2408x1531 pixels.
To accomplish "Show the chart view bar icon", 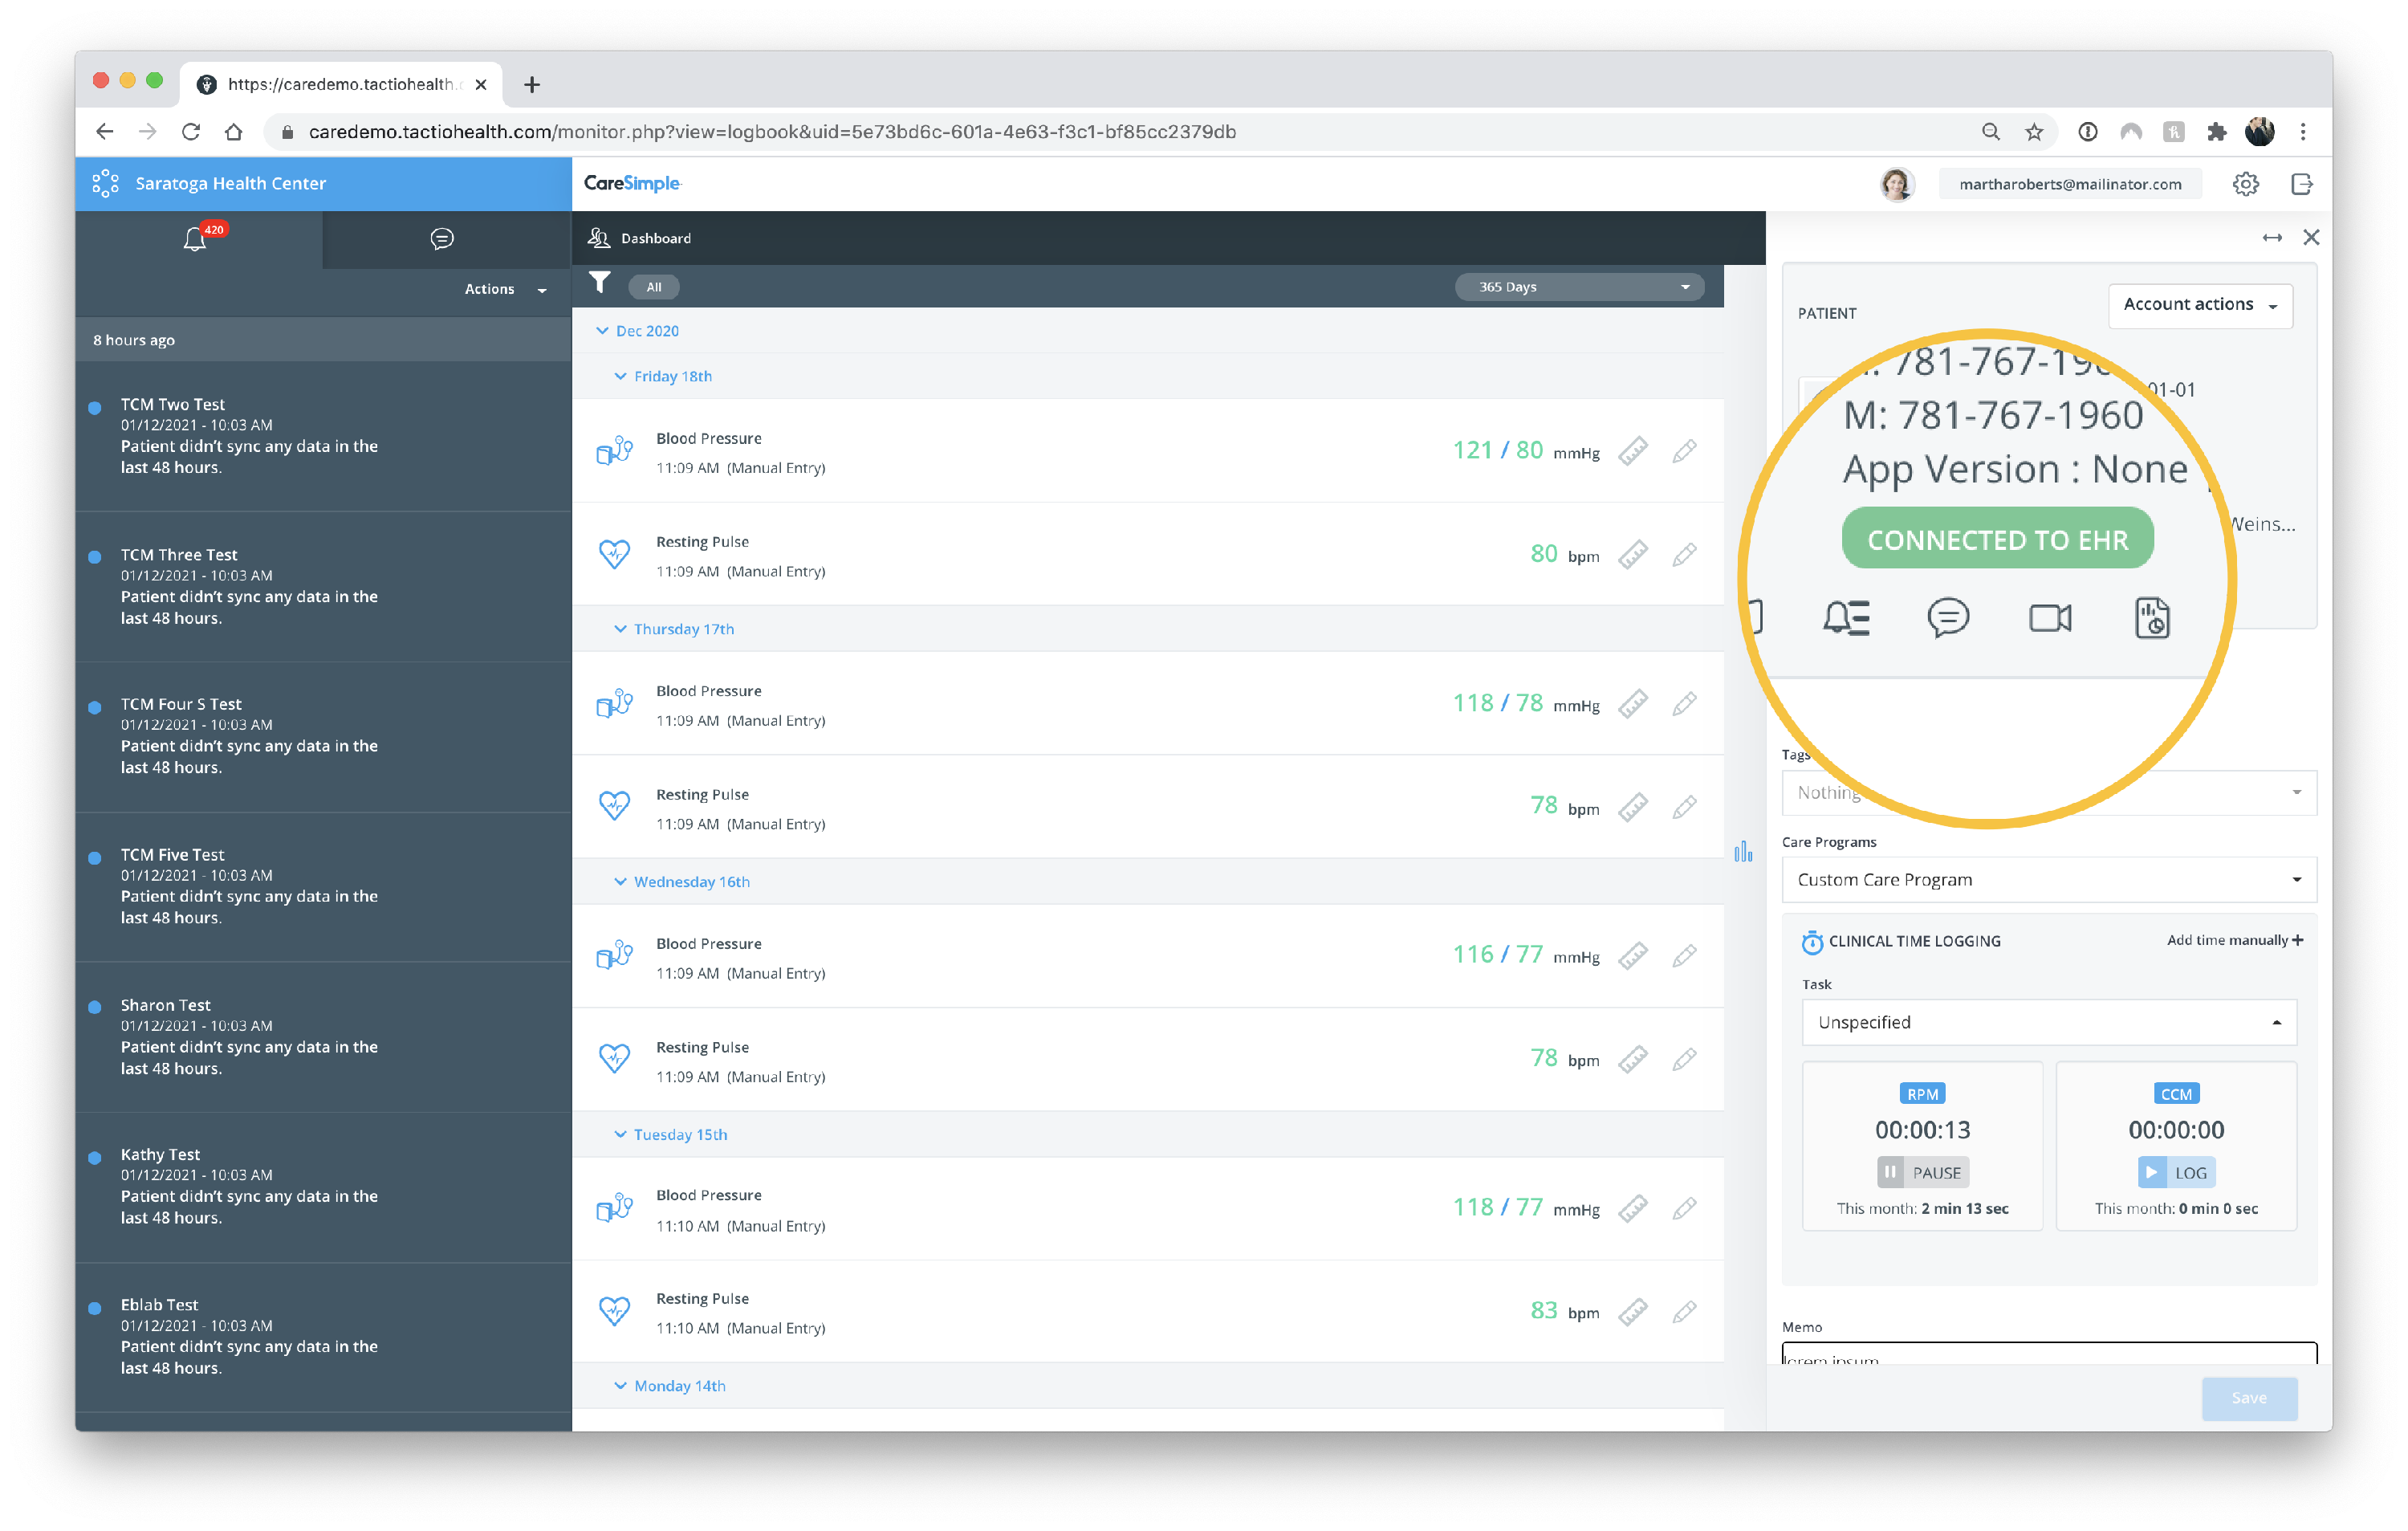I will [1743, 852].
